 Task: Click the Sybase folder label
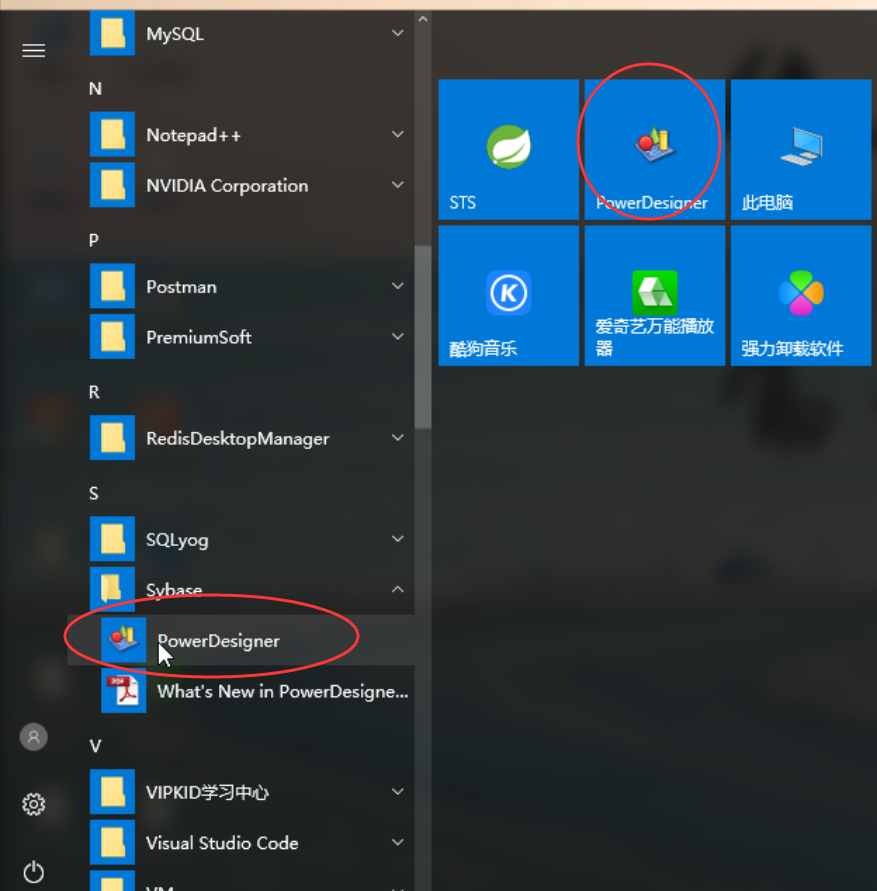[174, 590]
